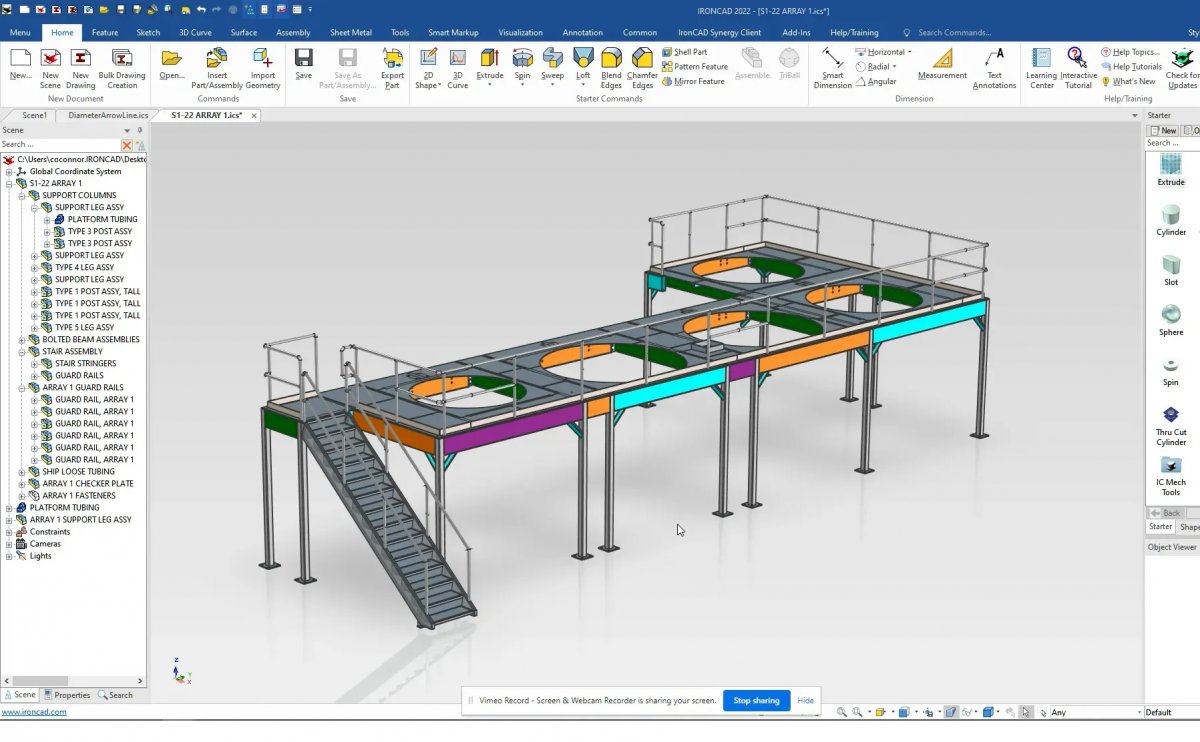Image resolution: width=1200 pixels, height=742 pixels.
Task: Open the Smart Dimension tool
Action: tap(832, 66)
